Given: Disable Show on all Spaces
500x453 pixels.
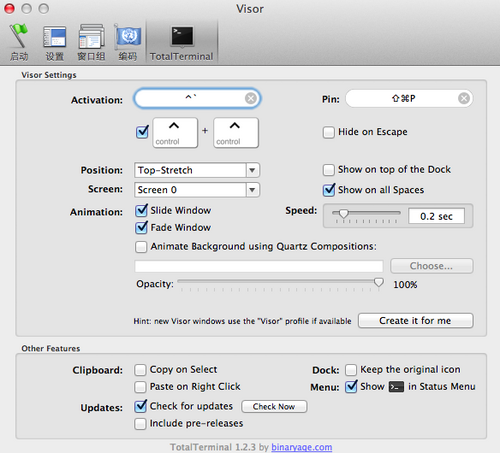Looking at the screenshot, I should pyautogui.click(x=329, y=190).
